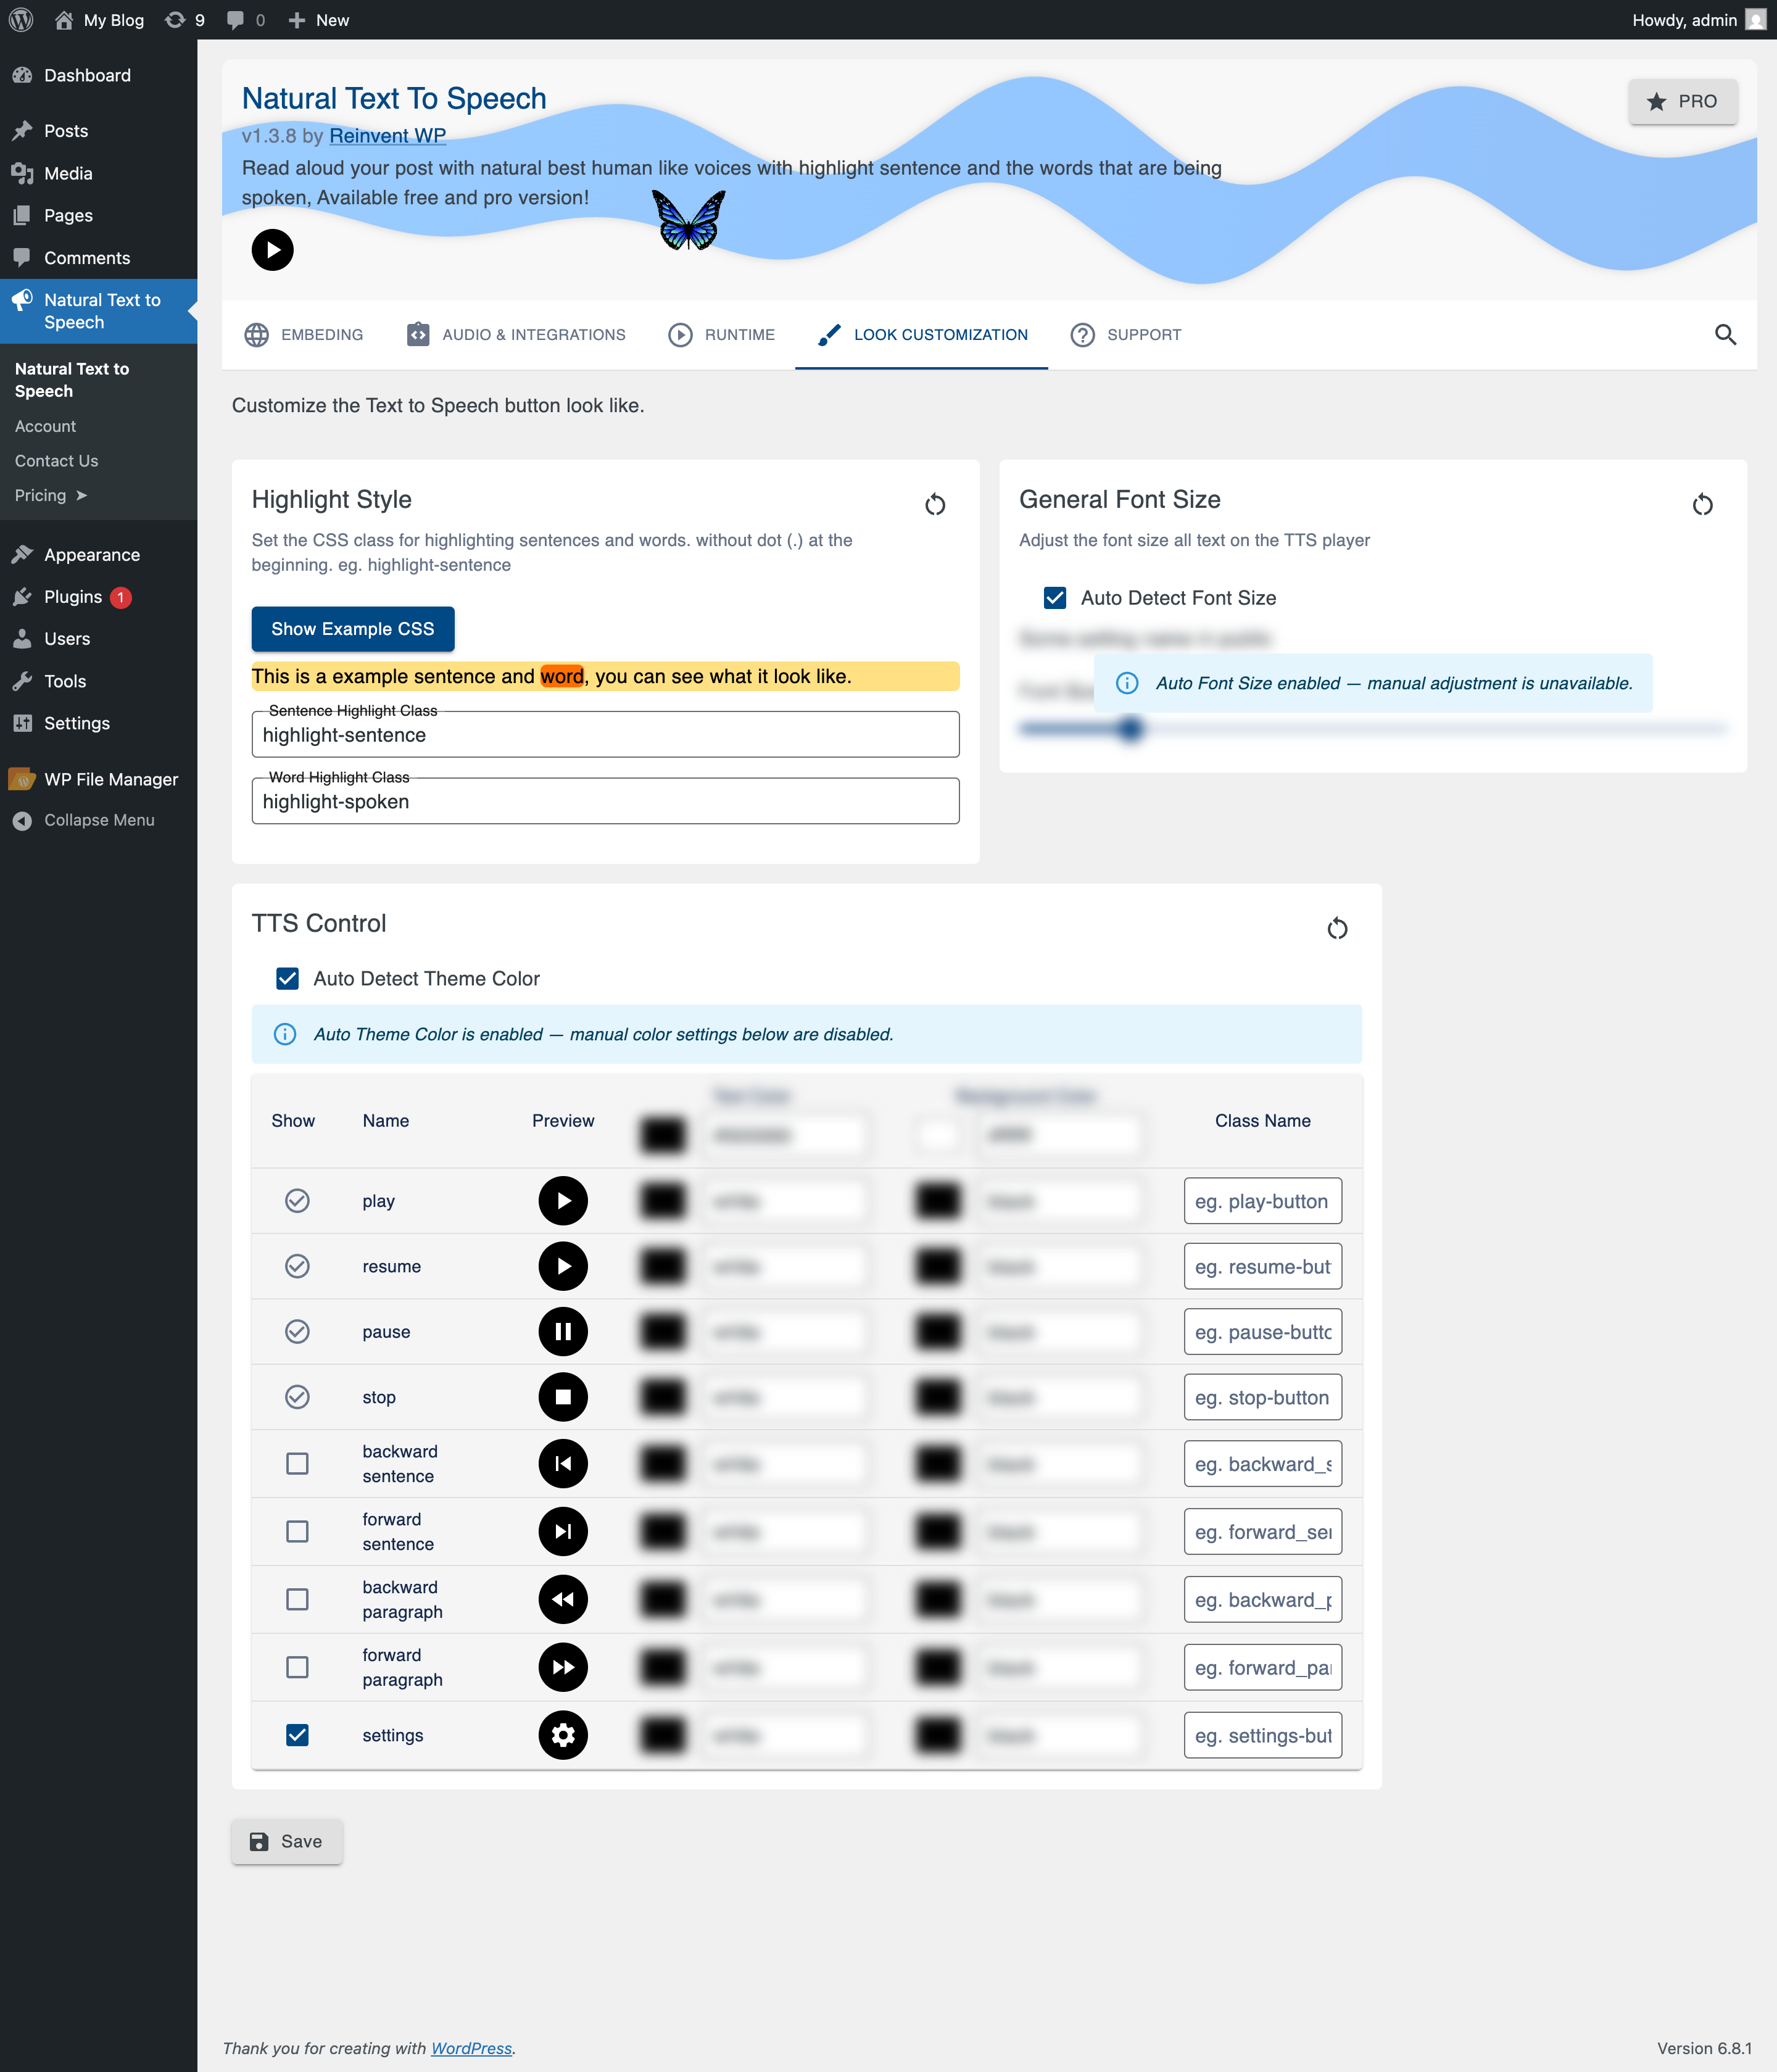Image resolution: width=1777 pixels, height=2072 pixels.
Task: Open the Plugins menu in sidebar
Action: pyautogui.click(x=98, y=597)
